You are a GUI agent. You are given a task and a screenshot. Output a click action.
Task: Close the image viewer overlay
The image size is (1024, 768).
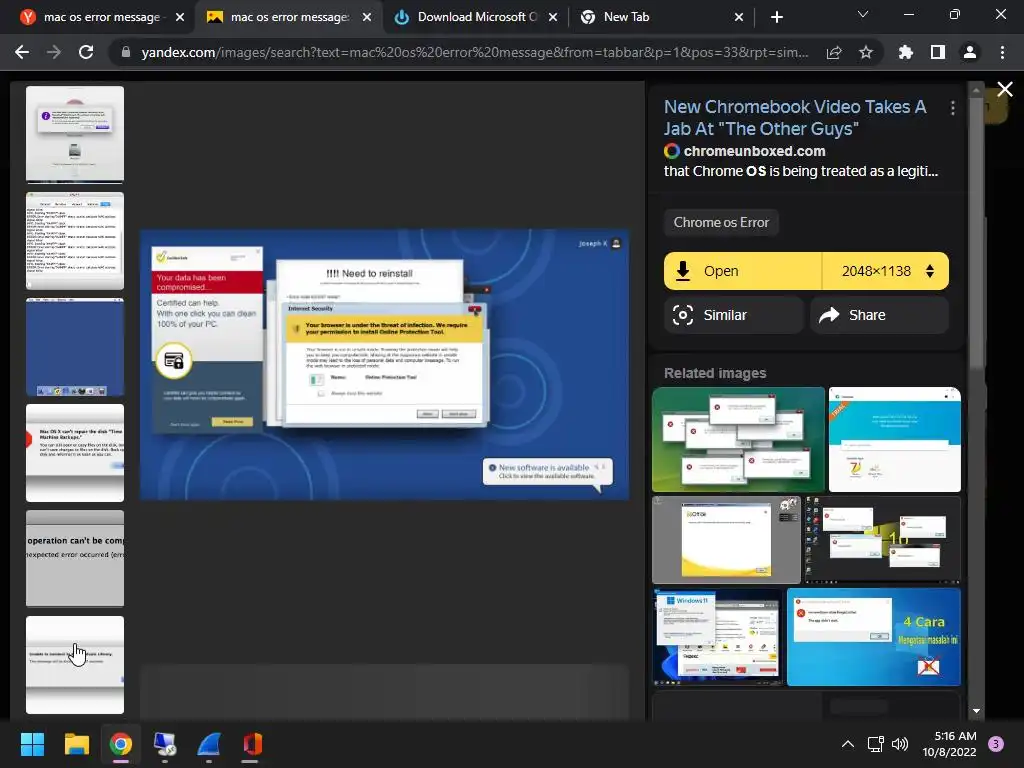coord(1005,89)
